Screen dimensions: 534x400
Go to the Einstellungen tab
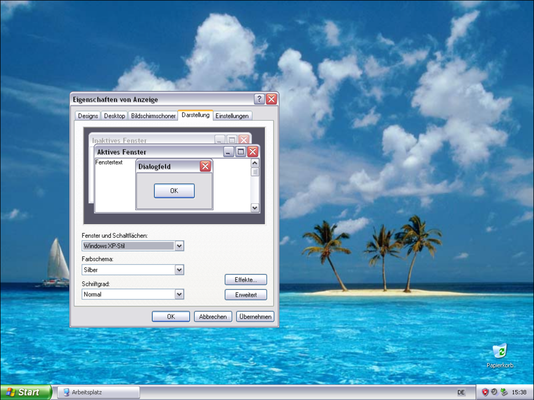pos(232,116)
